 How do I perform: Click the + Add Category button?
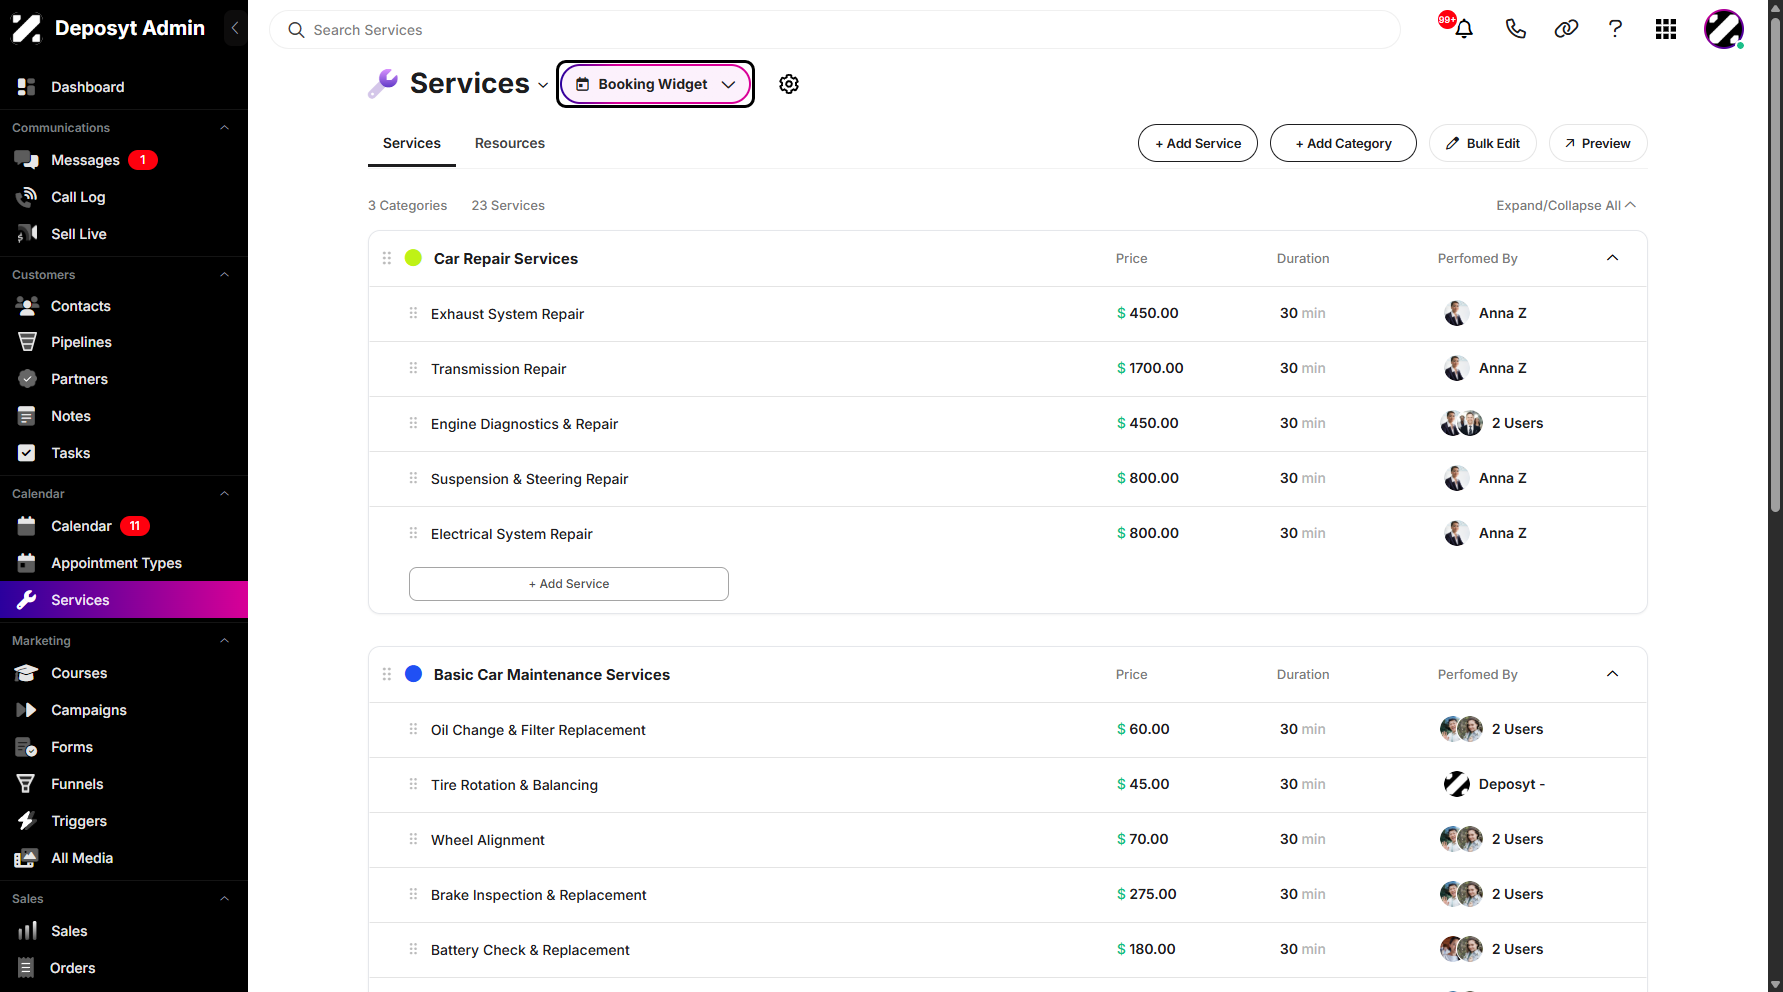pyautogui.click(x=1343, y=143)
